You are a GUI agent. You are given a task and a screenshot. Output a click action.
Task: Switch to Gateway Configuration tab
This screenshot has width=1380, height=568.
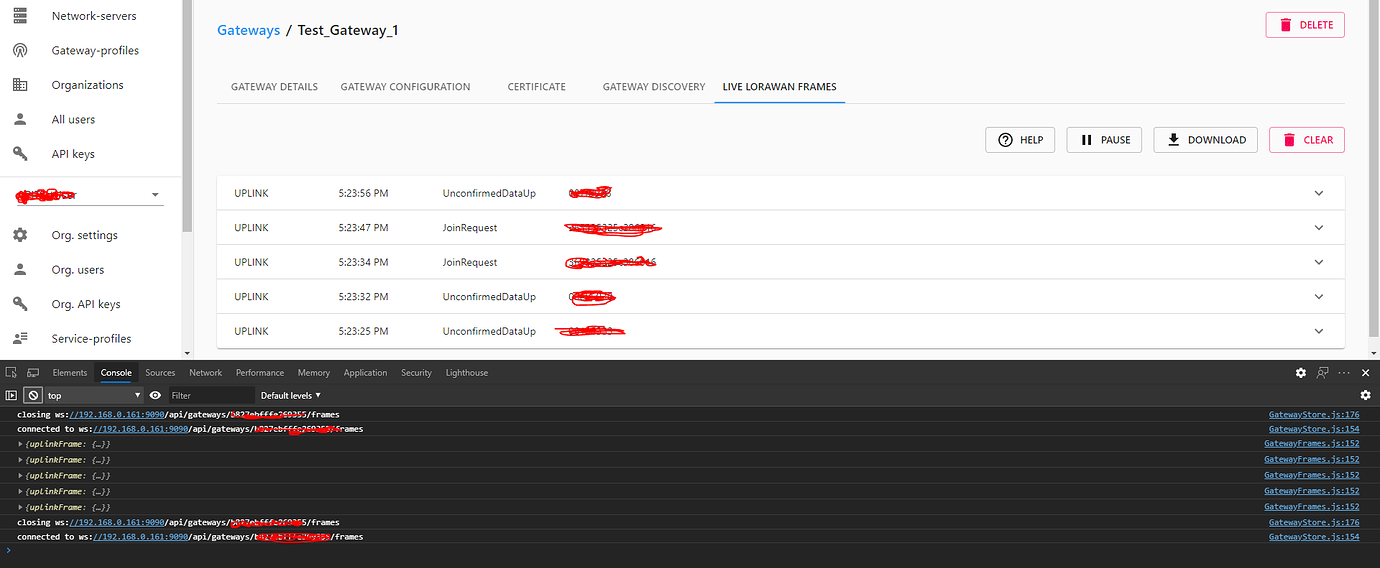point(405,87)
